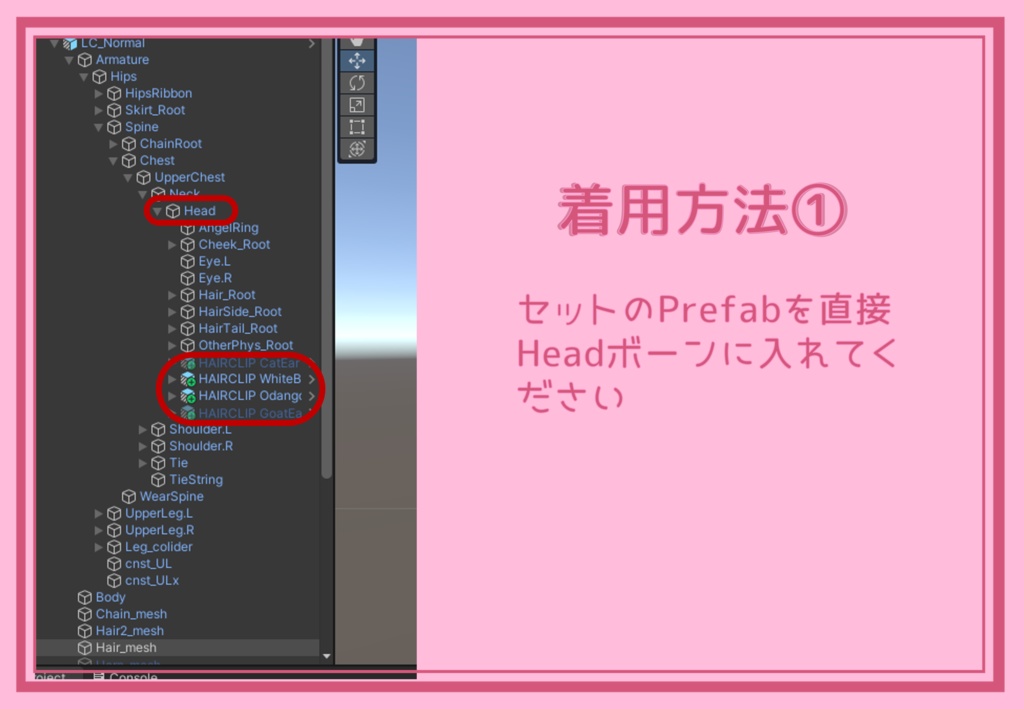Collapse the Head bone hierarchy
Viewport: 1024px width, 709px height.
(157, 211)
